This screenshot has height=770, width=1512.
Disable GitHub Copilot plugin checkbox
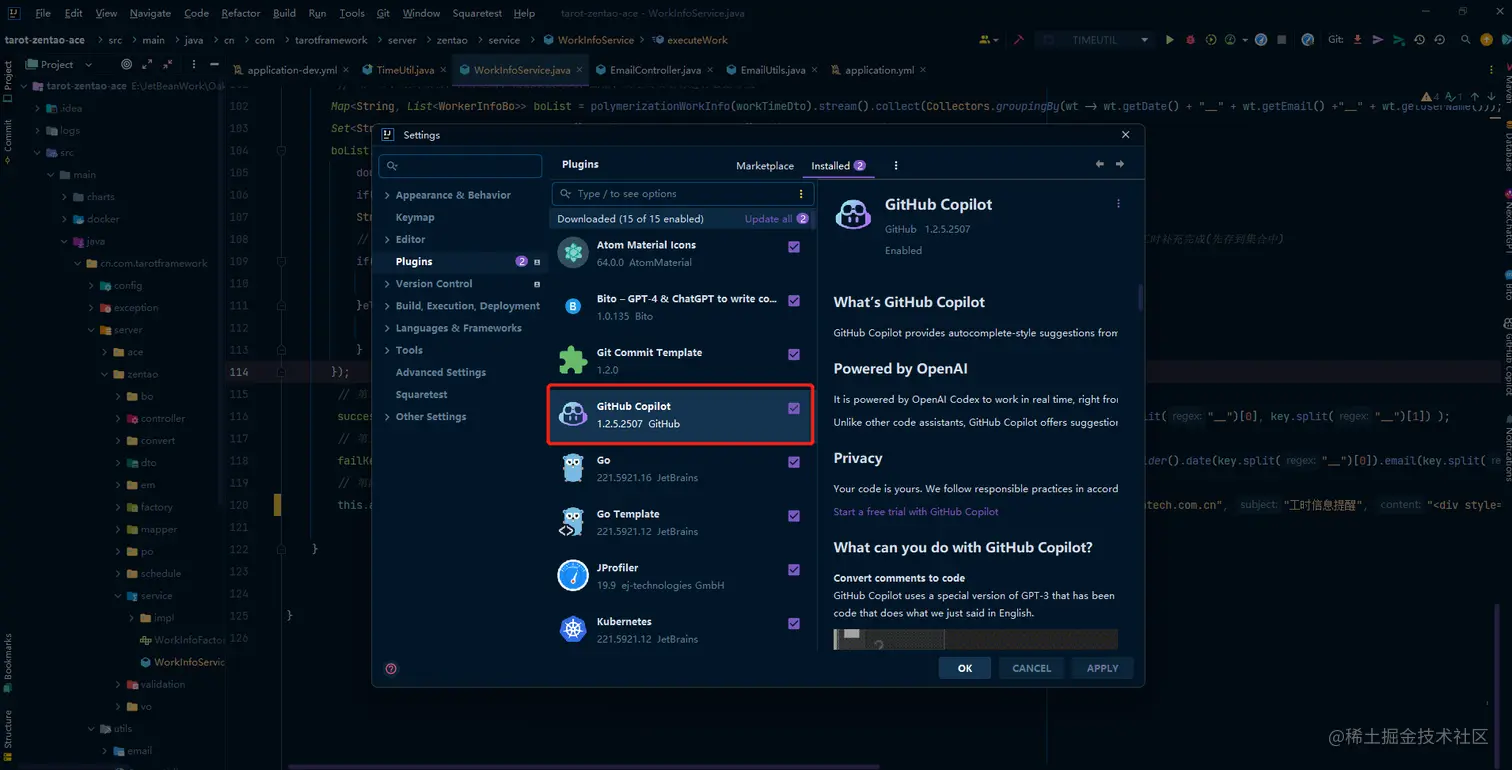[794, 409]
